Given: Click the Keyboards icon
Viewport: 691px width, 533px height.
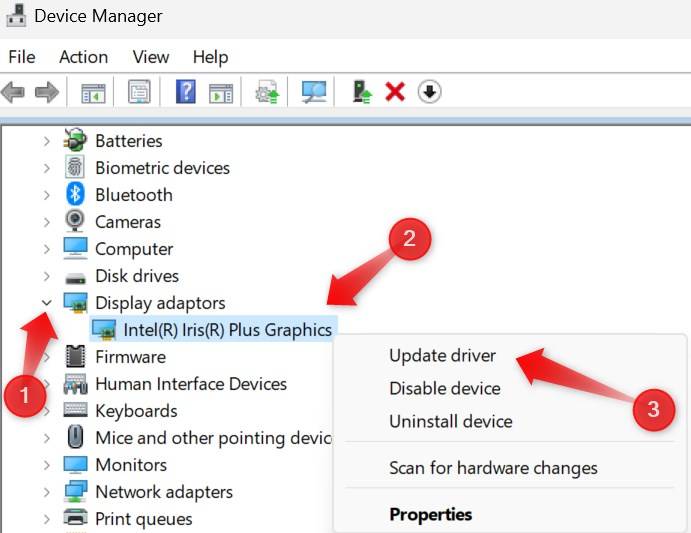Looking at the screenshot, I should click(x=75, y=410).
